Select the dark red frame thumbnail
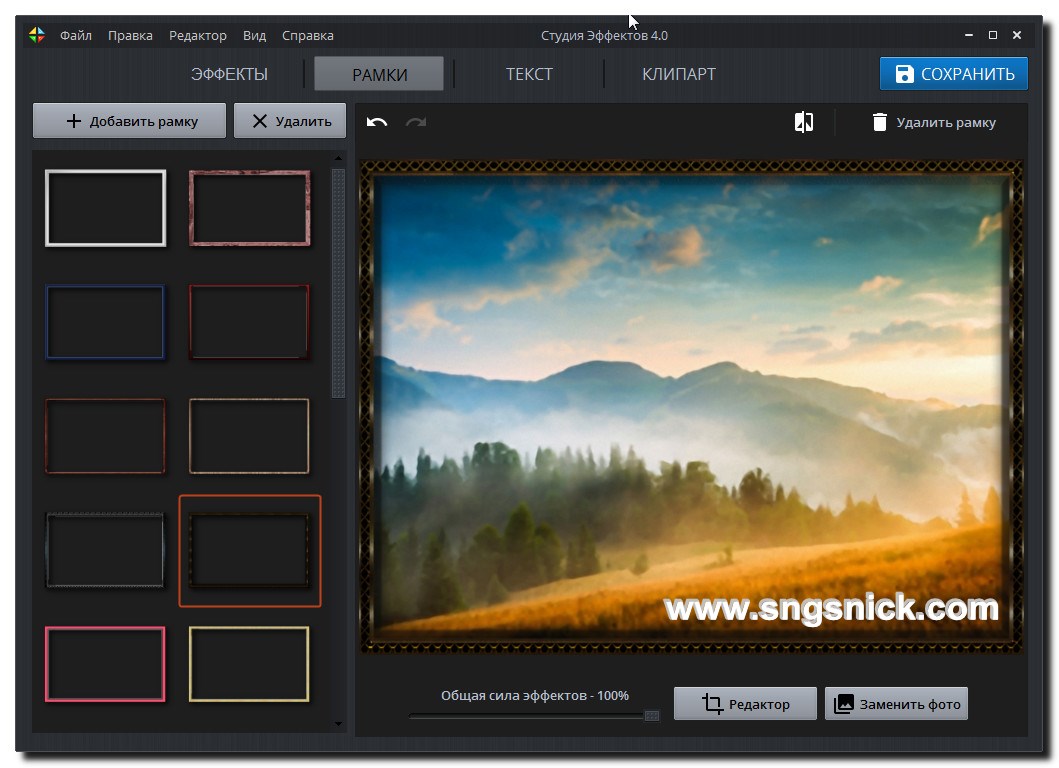 click(x=250, y=322)
